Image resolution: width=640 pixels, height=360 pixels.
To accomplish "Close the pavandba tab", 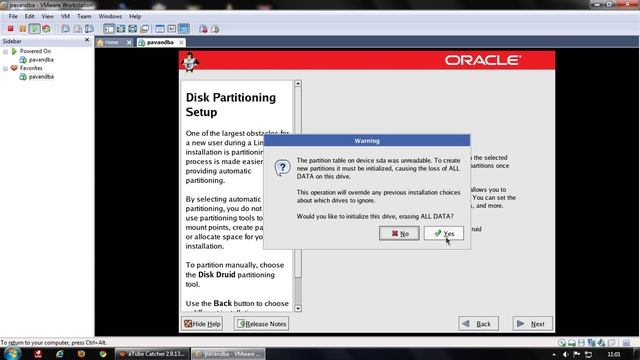I will click(x=181, y=42).
